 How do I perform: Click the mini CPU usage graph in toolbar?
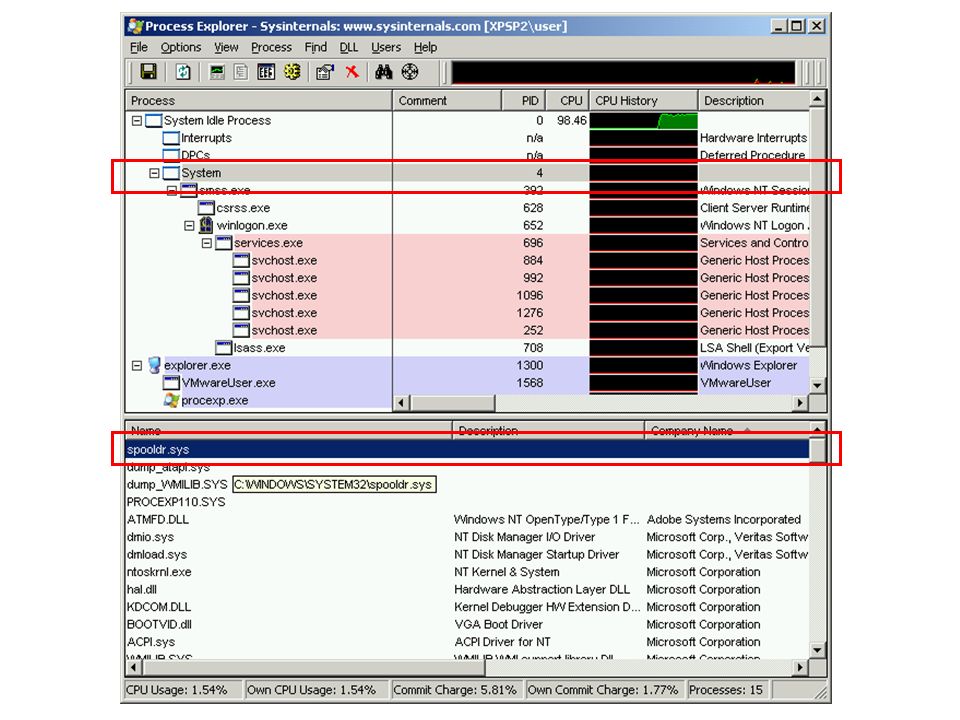[x=623, y=72]
